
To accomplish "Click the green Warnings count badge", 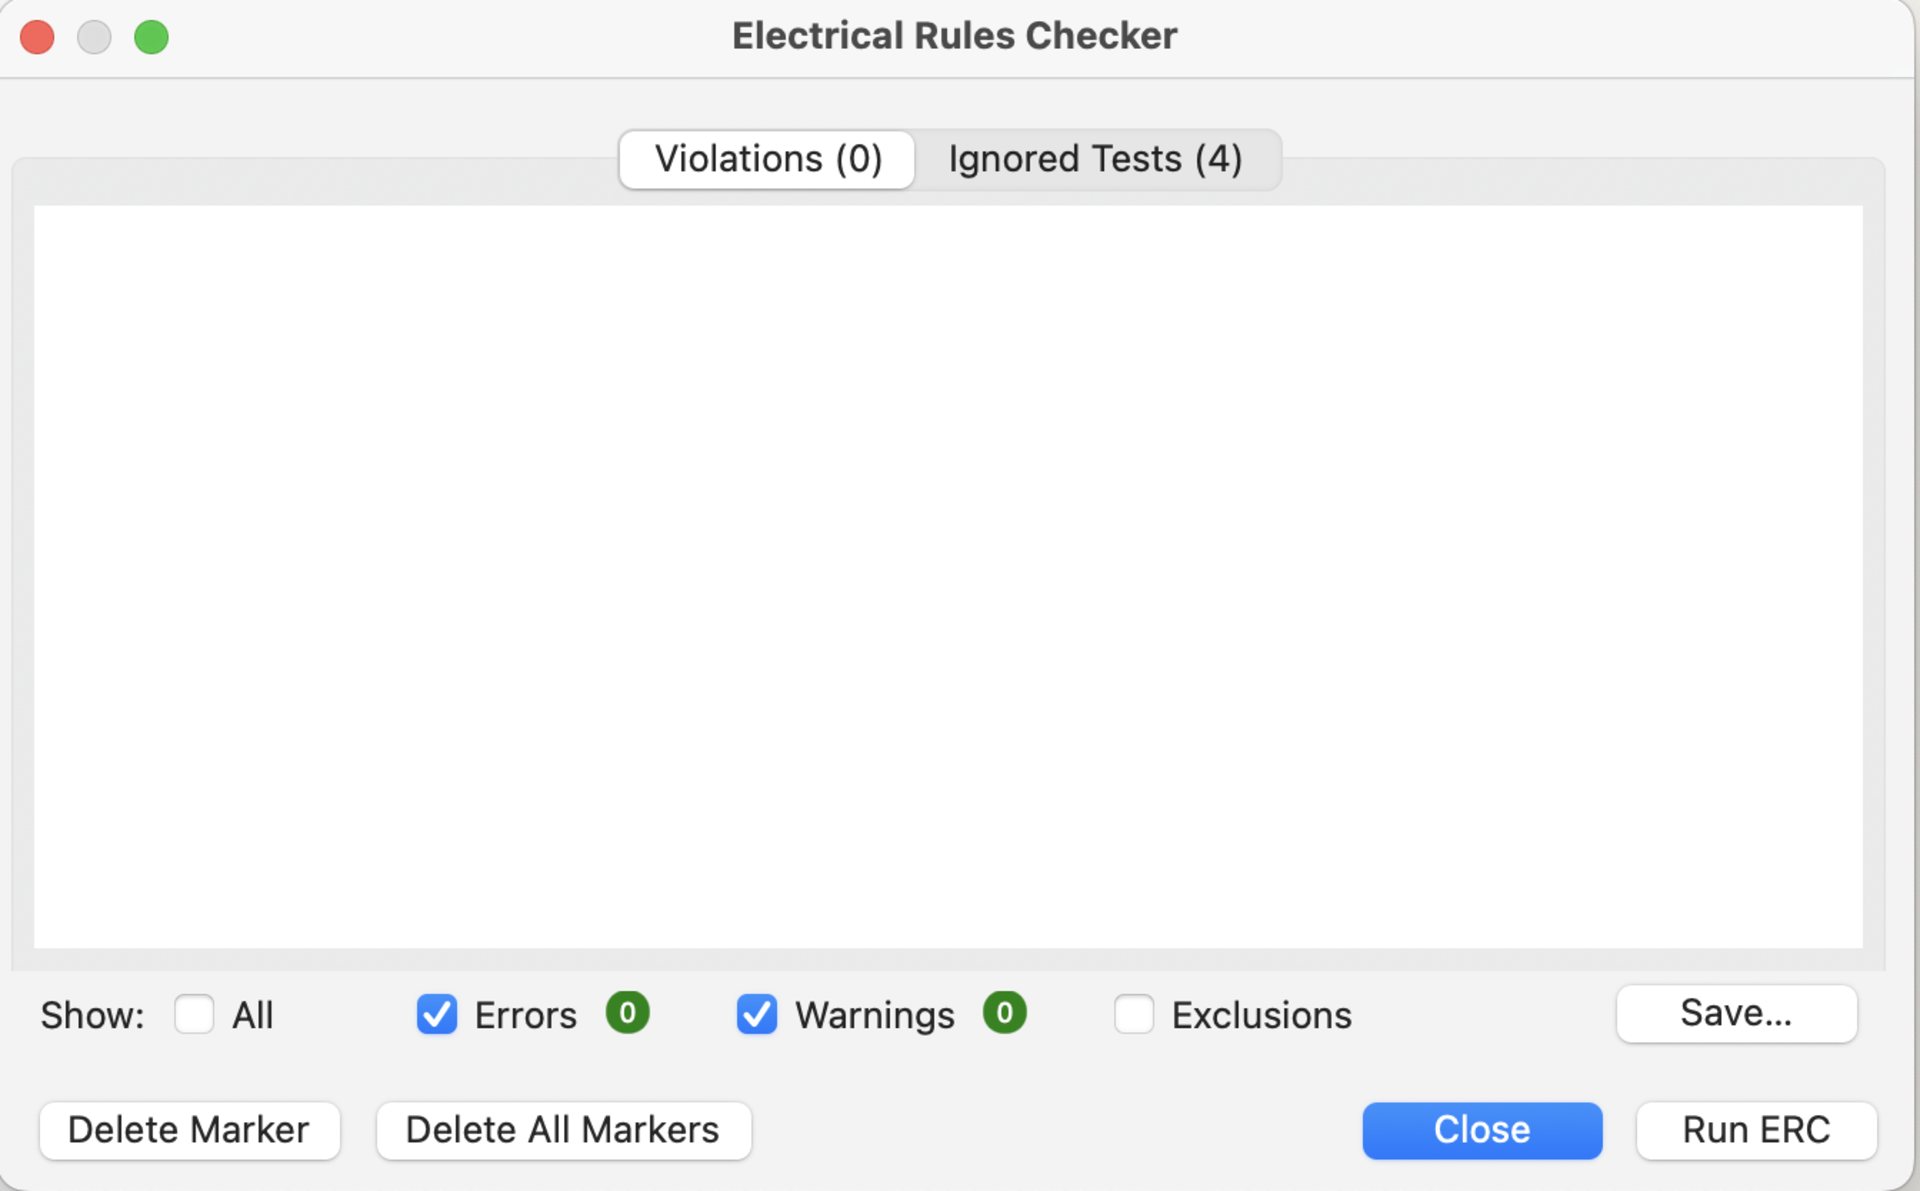I will (1005, 1013).
